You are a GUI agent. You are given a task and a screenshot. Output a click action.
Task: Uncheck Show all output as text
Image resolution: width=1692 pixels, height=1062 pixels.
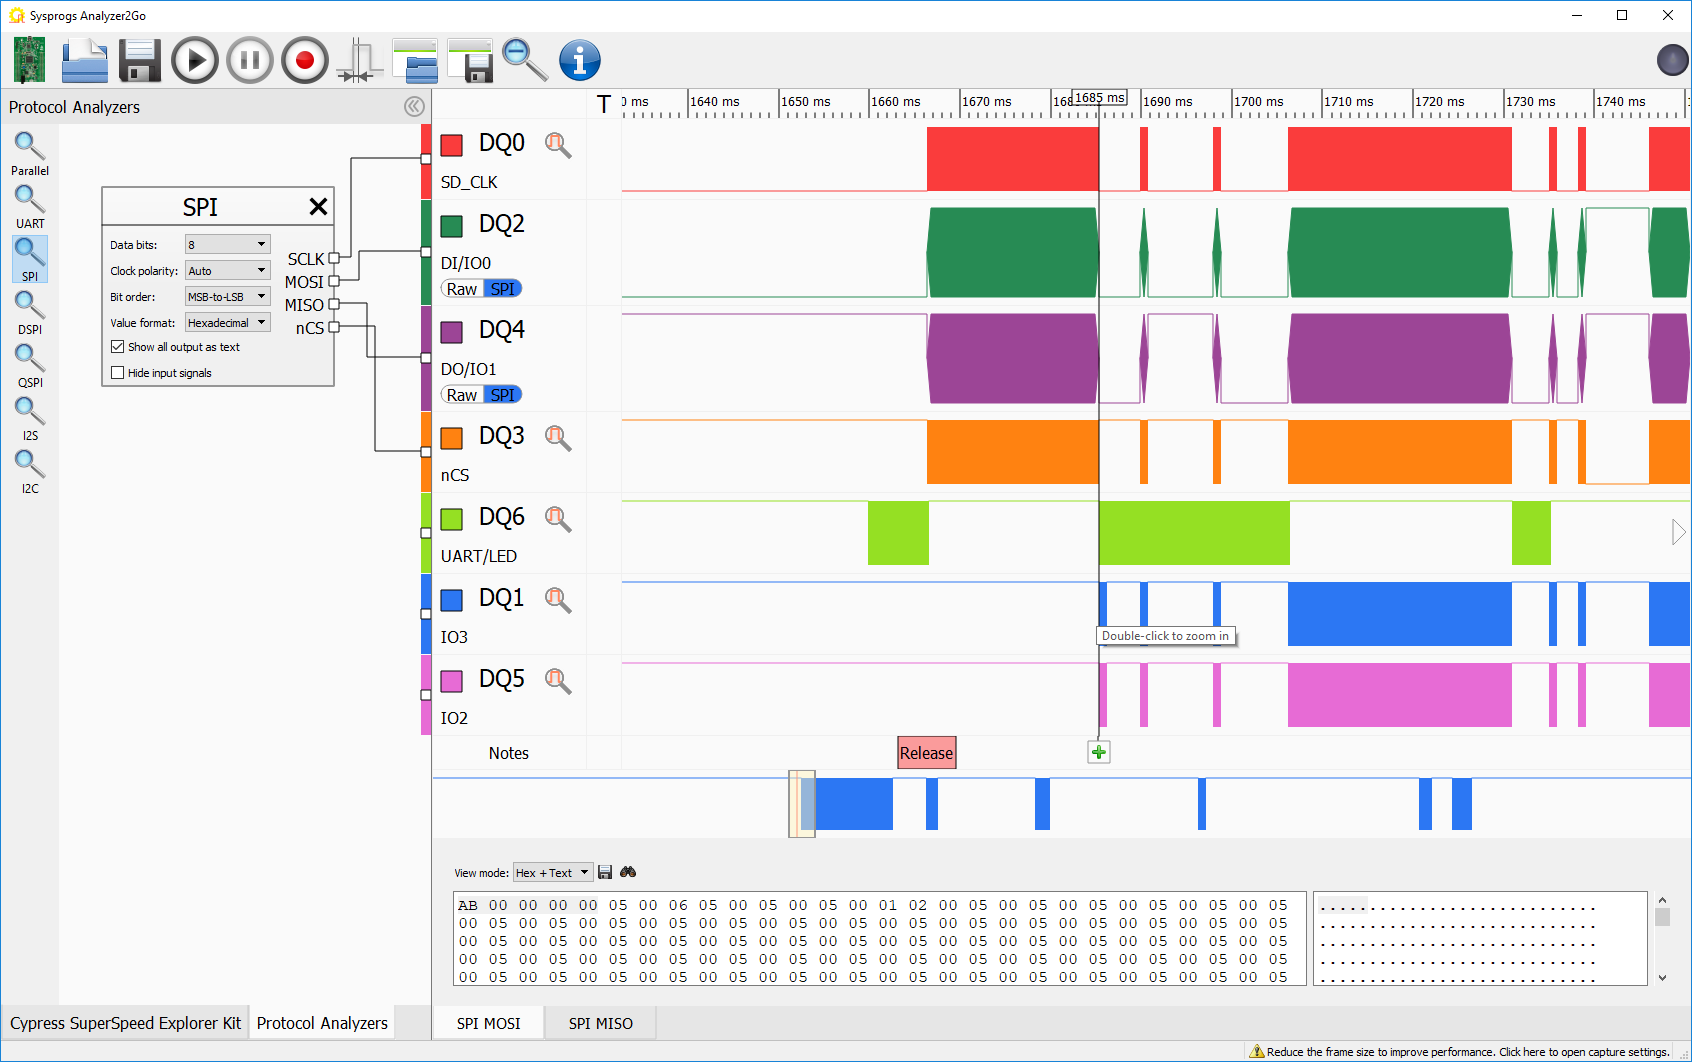pos(118,347)
